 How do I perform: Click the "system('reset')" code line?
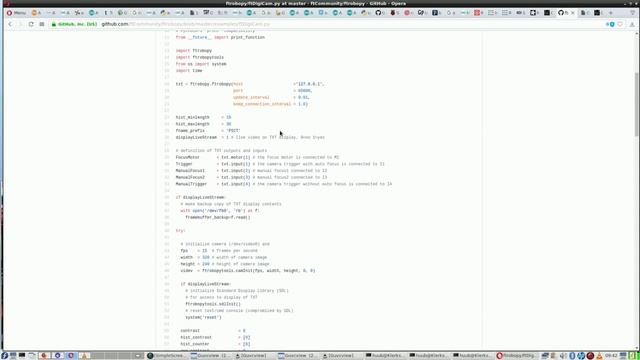pos(203,317)
